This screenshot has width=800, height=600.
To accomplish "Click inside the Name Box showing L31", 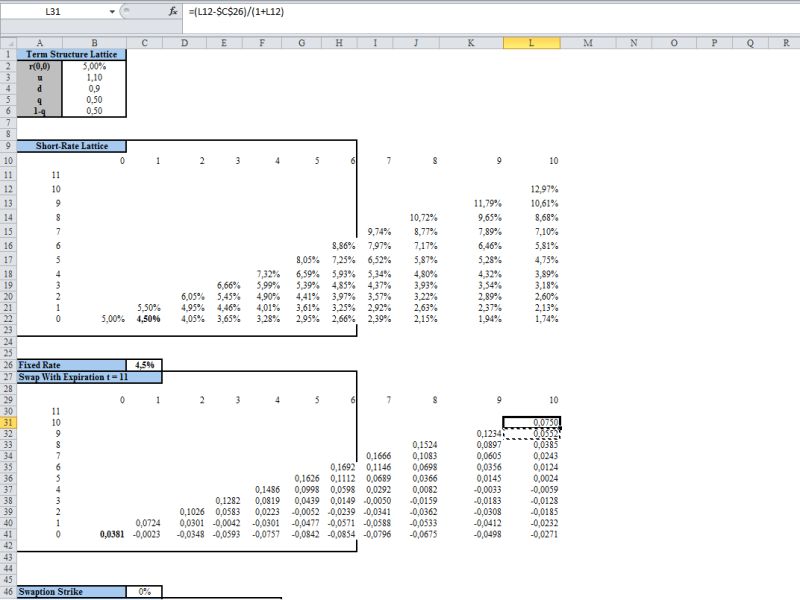I will (x=55, y=11).
